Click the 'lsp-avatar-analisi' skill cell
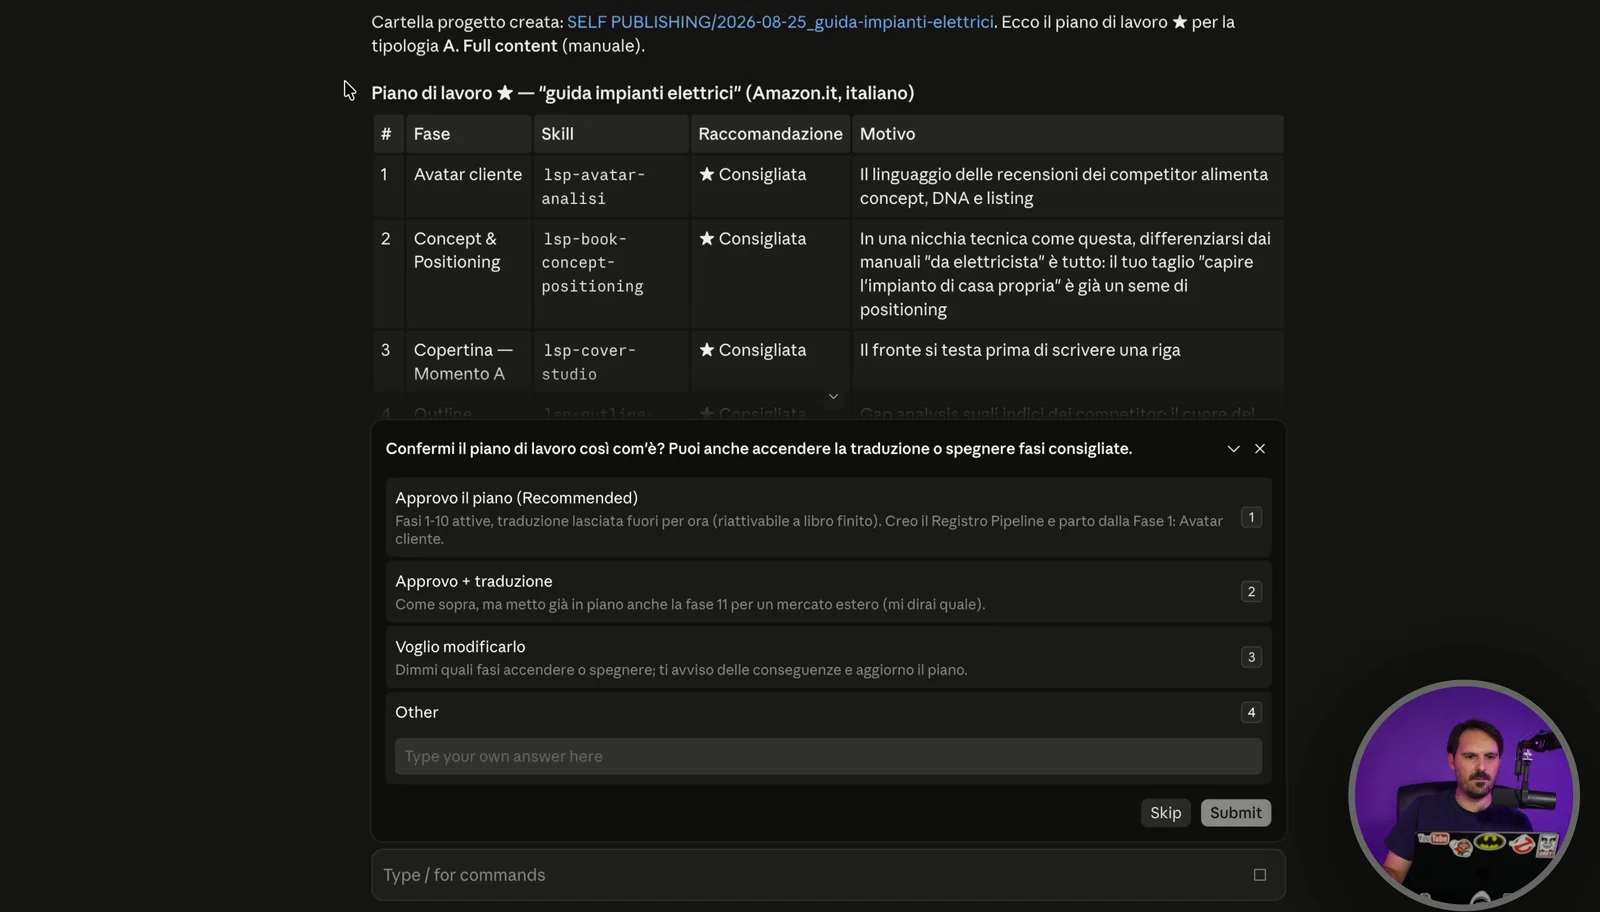The height and width of the screenshot is (912, 1600). coord(611,186)
